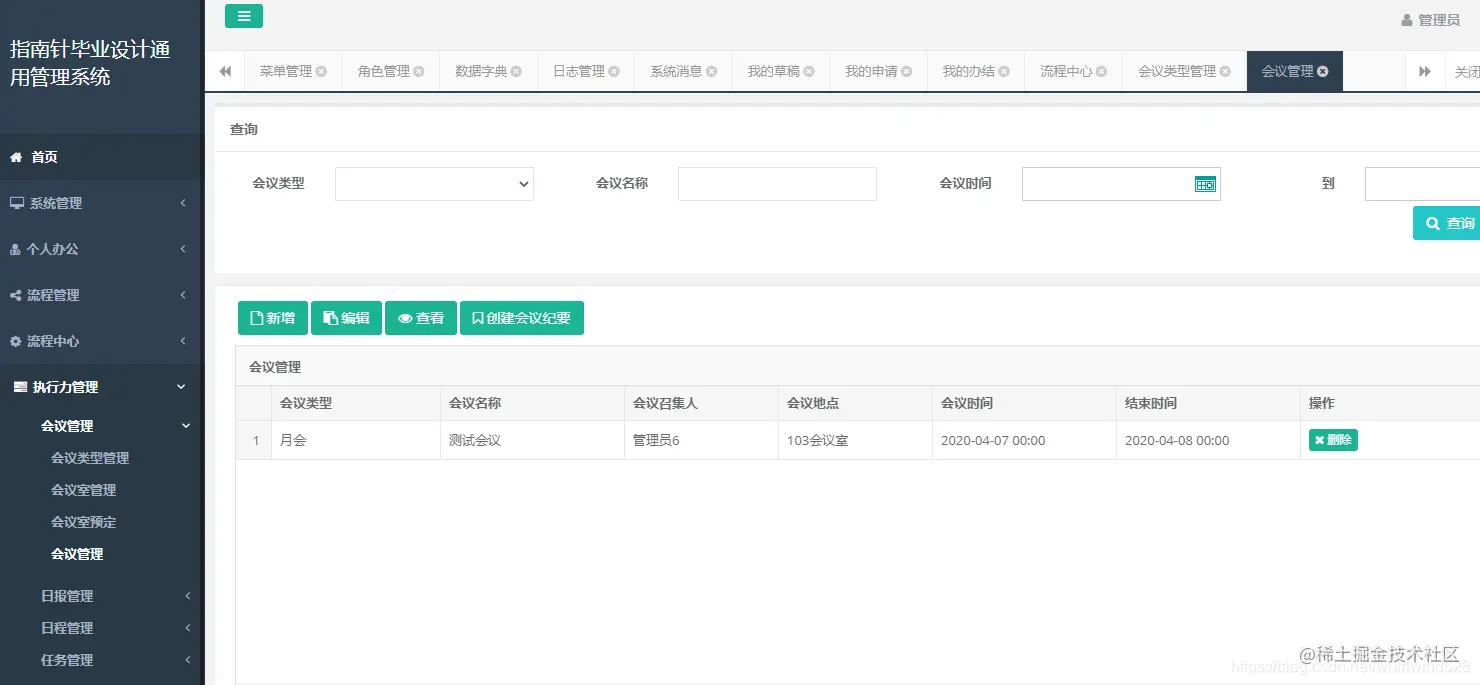Close the active 会议管理 tab via x icon
Viewport: 1480px width, 685px height.
1323,72
